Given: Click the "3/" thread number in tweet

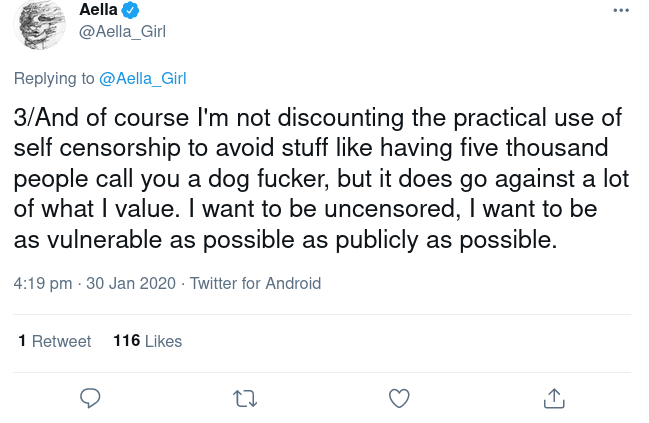Looking at the screenshot, I should pyautogui.click(x=25, y=117).
